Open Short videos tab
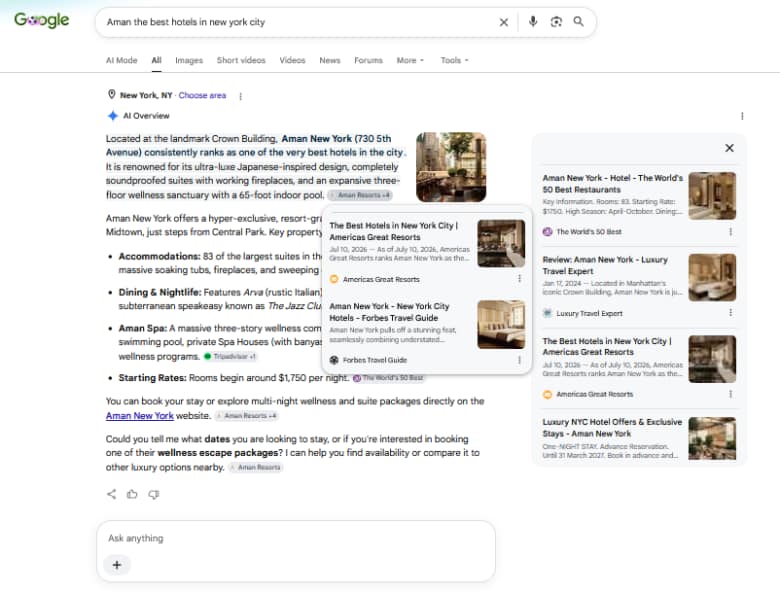Screen dimensions: 780x592 tap(241, 60)
